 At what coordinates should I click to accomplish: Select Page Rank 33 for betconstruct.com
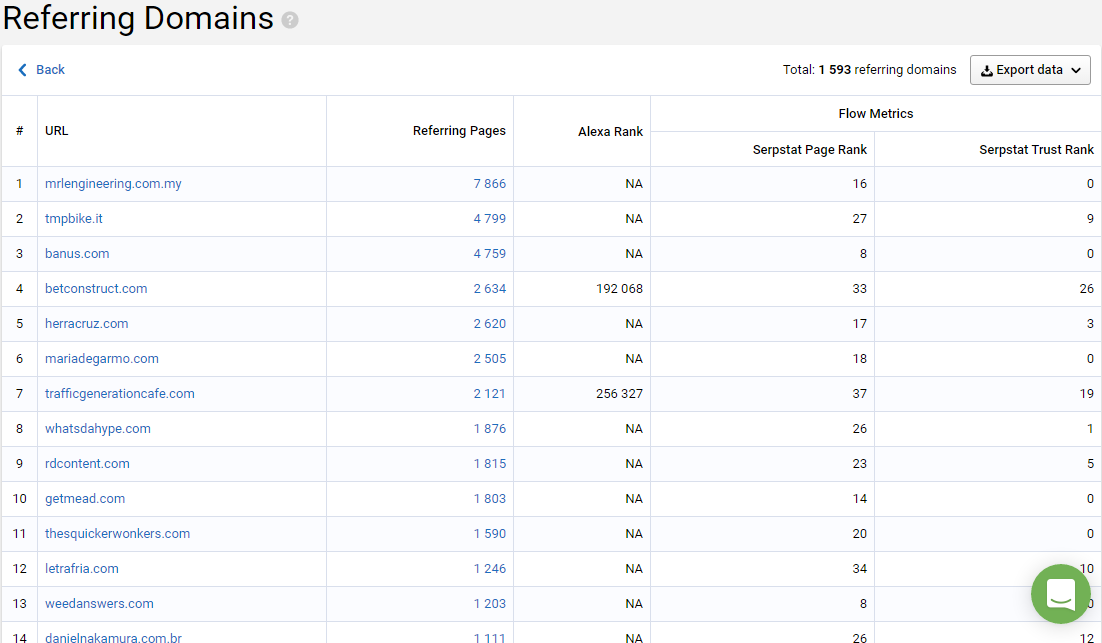tap(860, 289)
